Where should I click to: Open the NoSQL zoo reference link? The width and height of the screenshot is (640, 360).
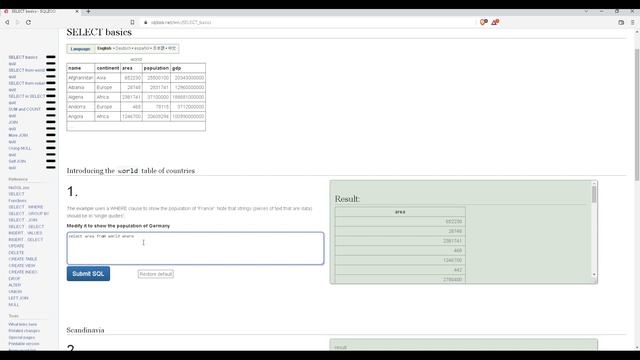[19, 188]
